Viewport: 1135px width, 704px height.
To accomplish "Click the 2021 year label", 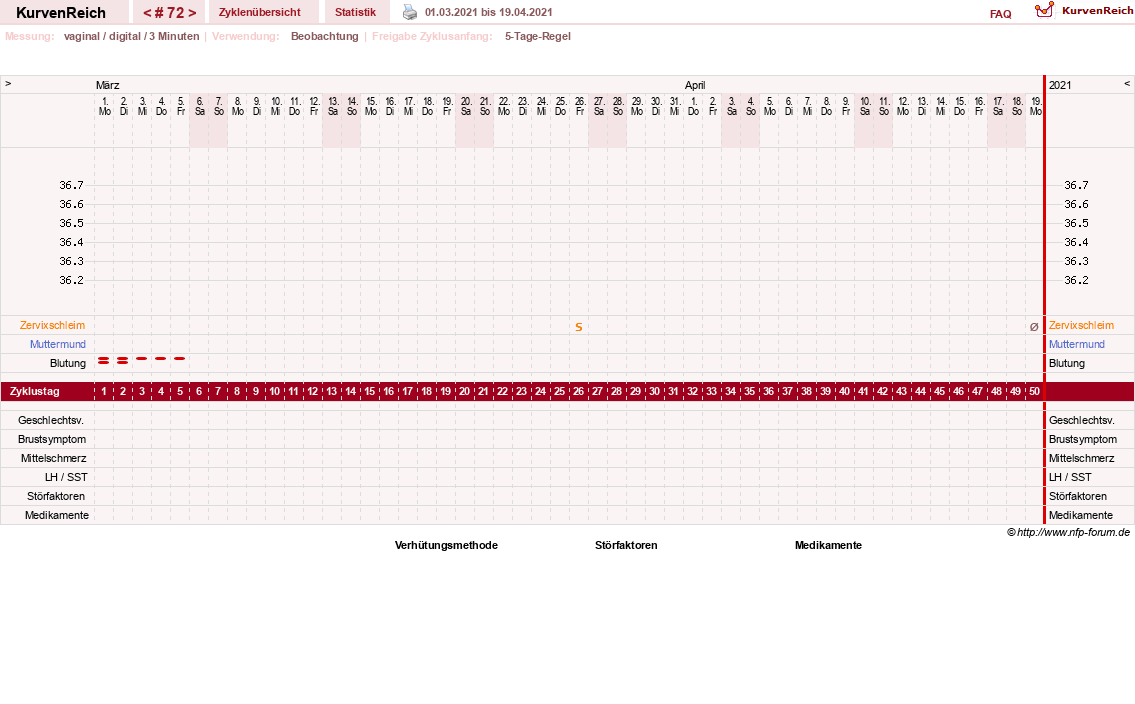I will 1060,85.
